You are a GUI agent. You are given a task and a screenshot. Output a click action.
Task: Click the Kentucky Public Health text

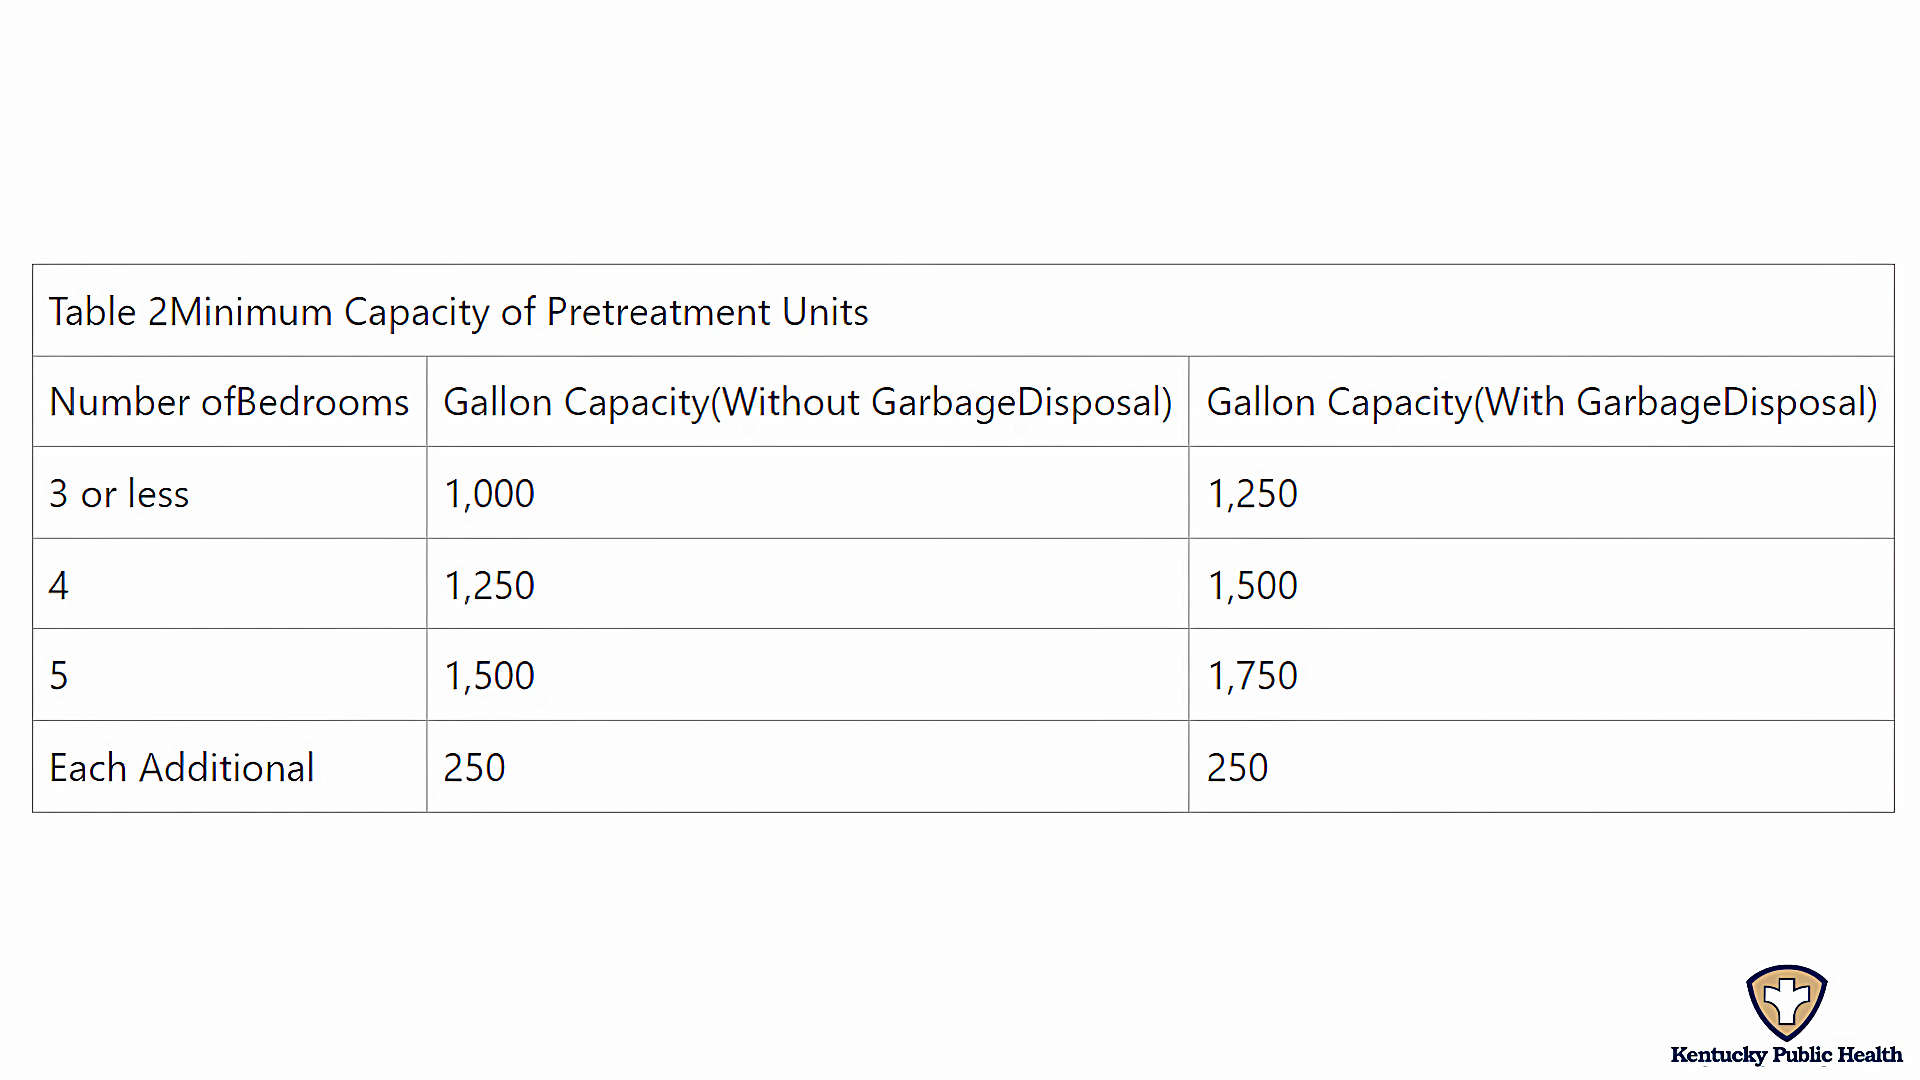(x=1786, y=1055)
